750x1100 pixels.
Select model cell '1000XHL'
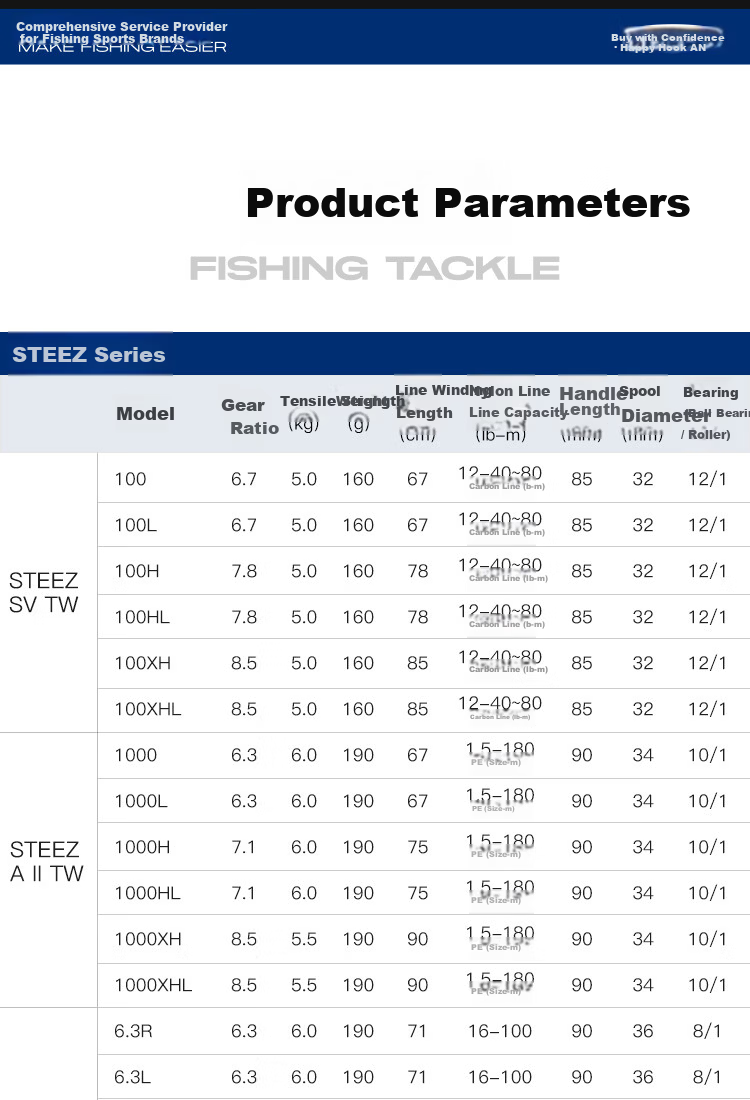[x=153, y=985]
